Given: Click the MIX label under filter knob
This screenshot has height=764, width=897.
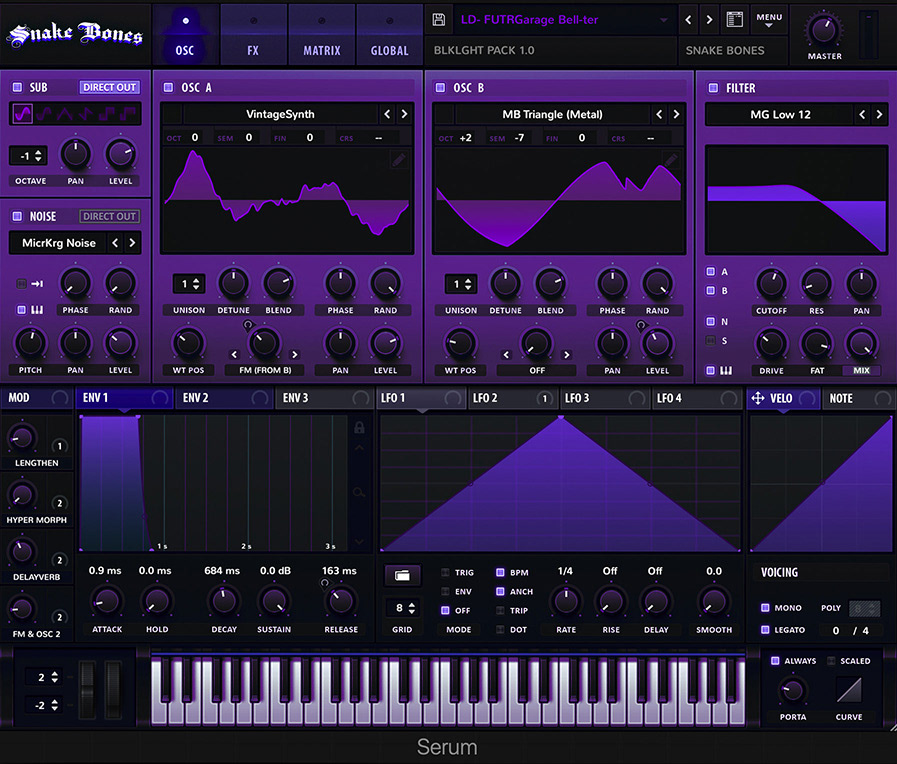Looking at the screenshot, I should coord(862,371).
